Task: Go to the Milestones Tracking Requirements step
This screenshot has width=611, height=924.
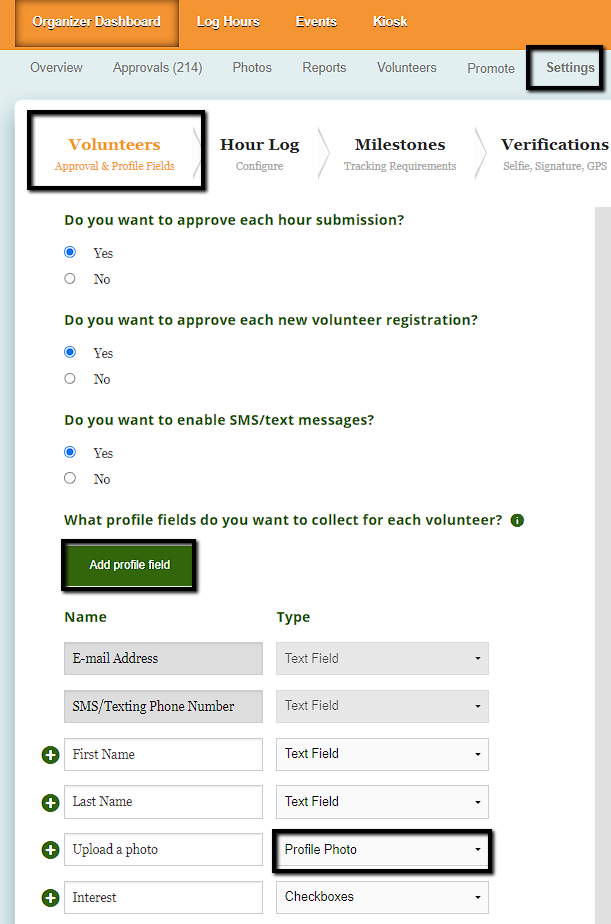Action: 400,153
